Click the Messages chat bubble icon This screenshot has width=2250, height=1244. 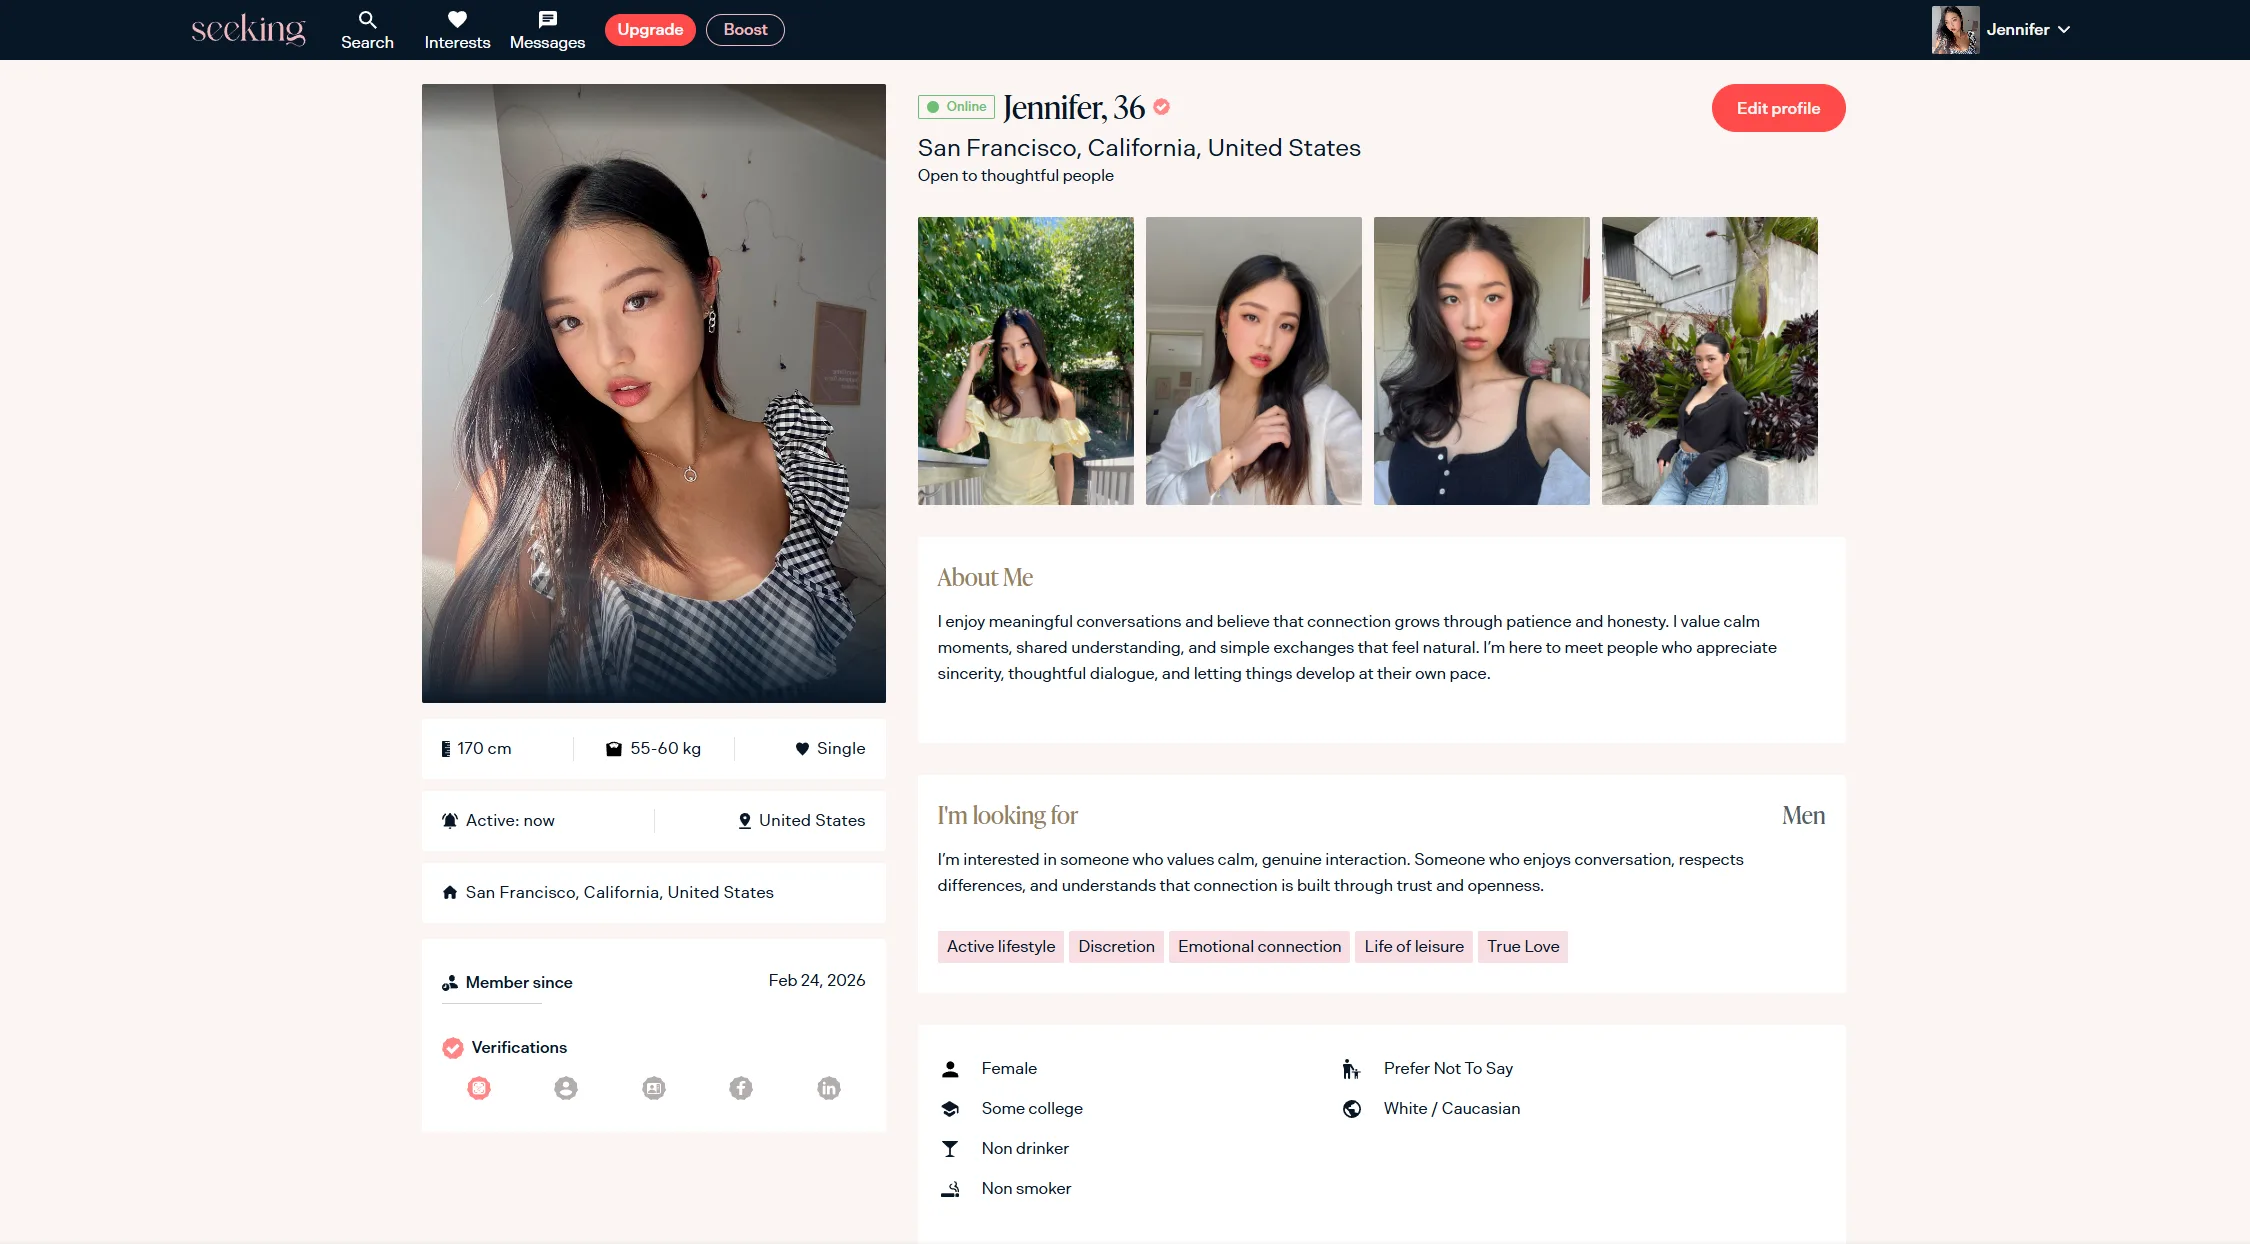[x=547, y=20]
